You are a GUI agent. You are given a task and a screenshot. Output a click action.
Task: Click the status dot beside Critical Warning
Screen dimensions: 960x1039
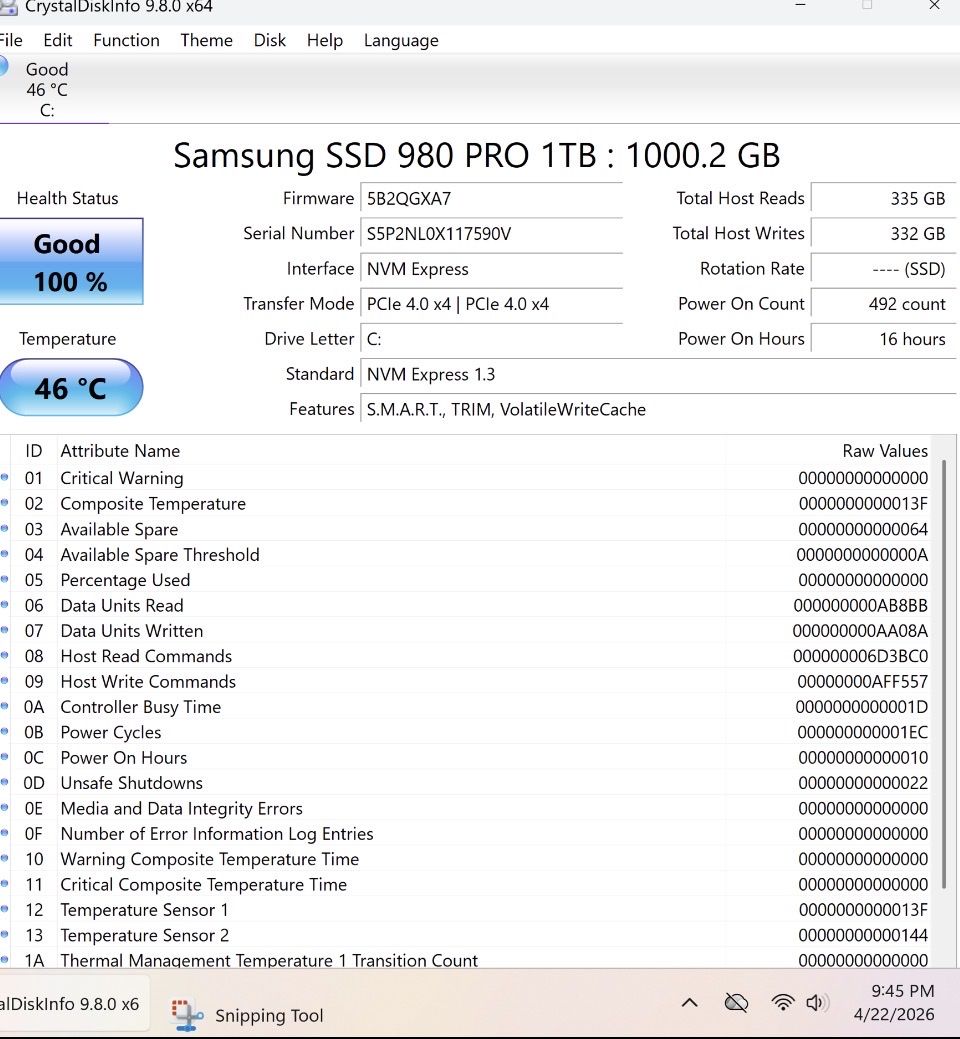tap(5, 478)
